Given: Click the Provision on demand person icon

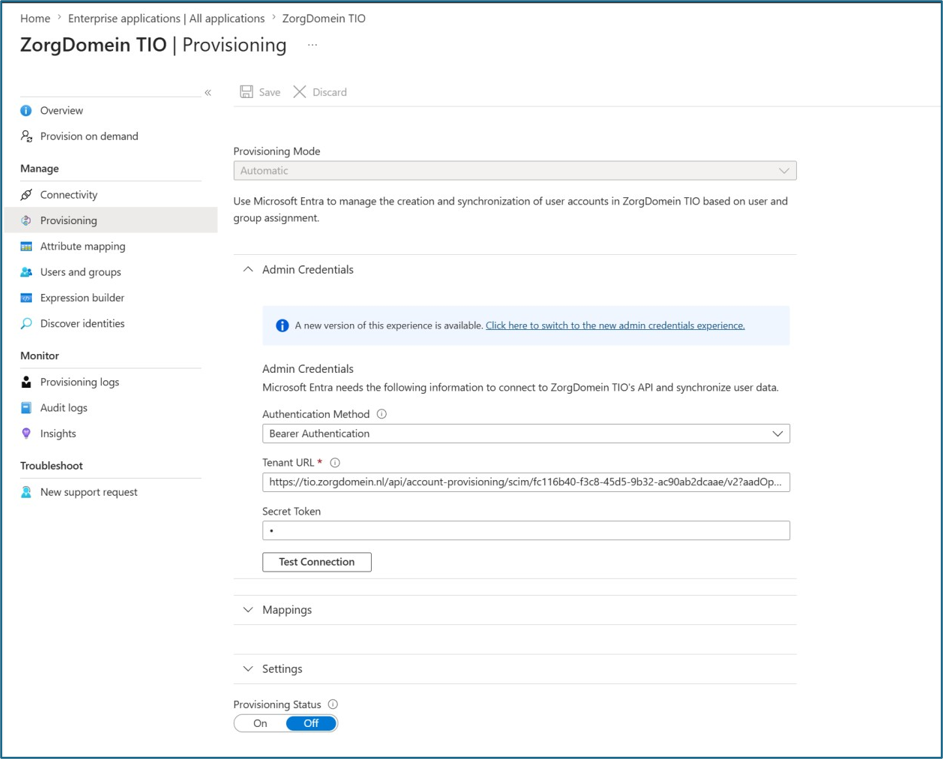Looking at the screenshot, I should click(26, 137).
